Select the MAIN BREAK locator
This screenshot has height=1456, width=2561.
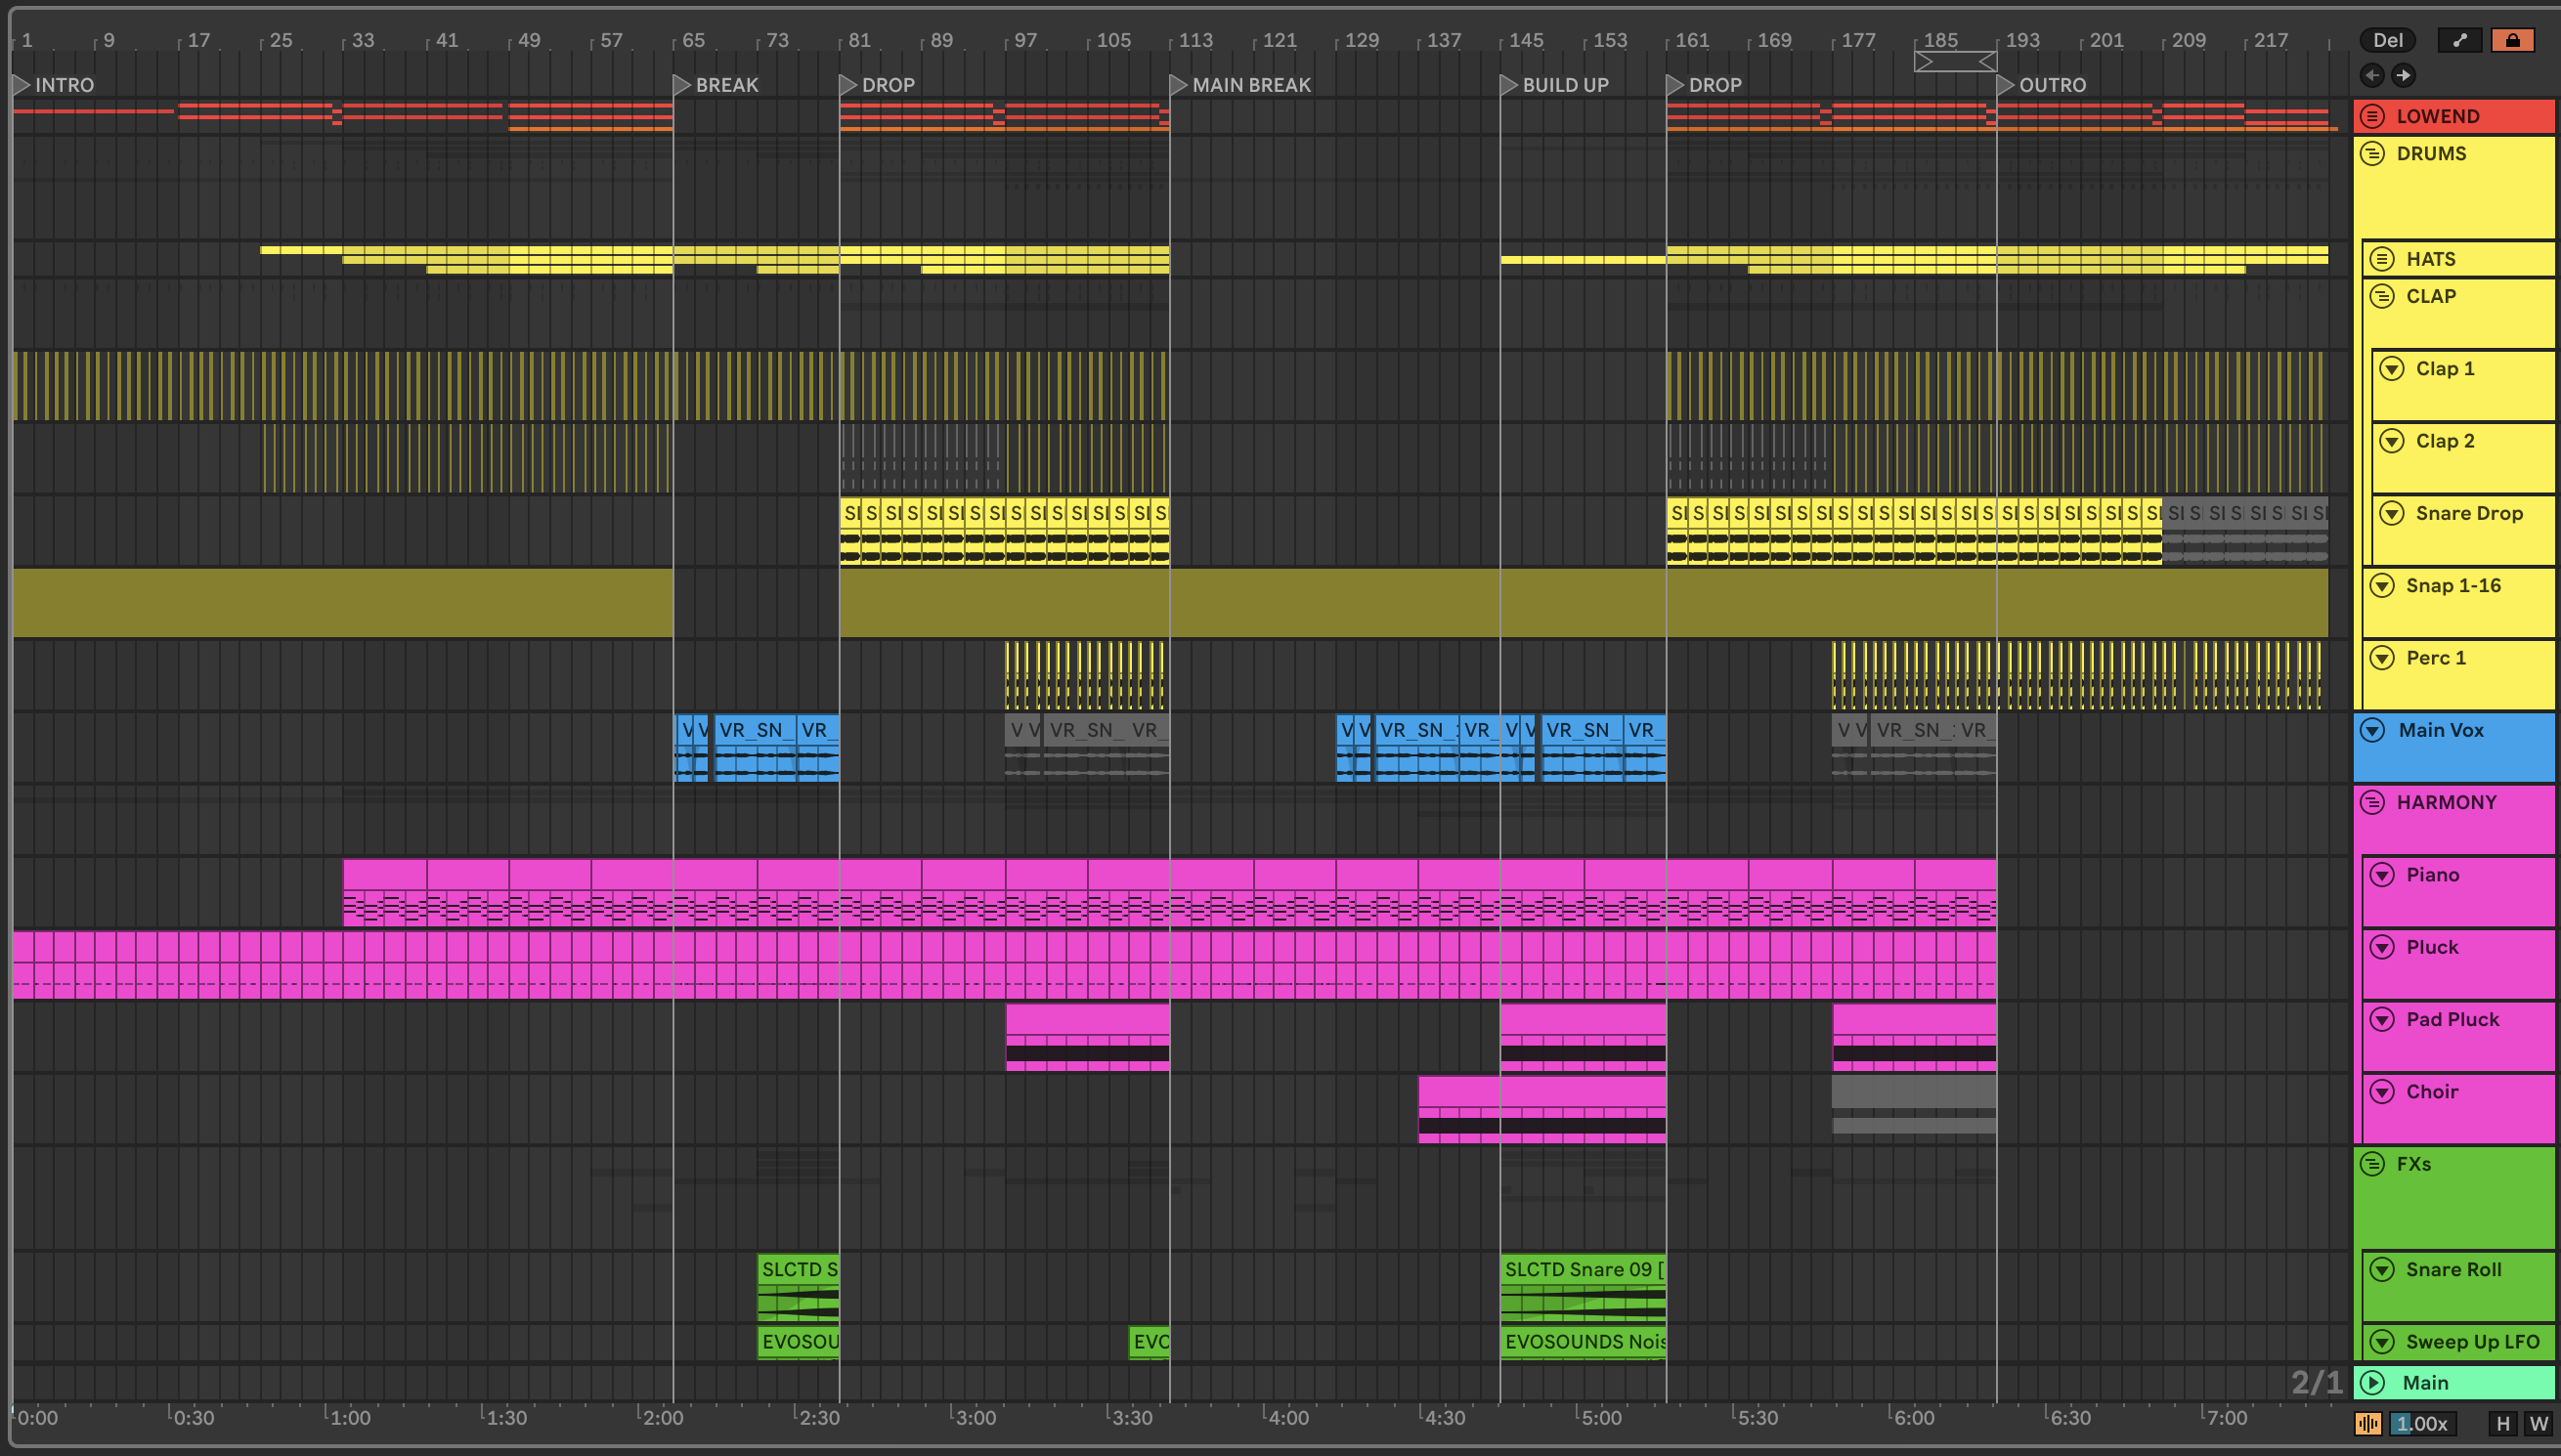[x=1241, y=85]
